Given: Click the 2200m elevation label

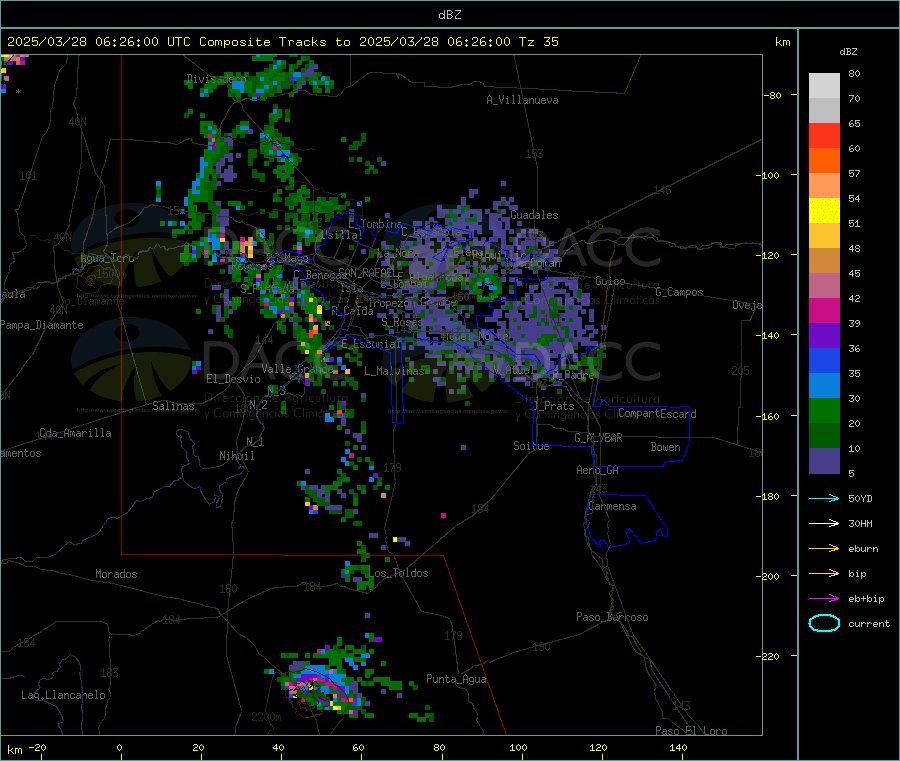Looking at the screenshot, I should click(266, 717).
